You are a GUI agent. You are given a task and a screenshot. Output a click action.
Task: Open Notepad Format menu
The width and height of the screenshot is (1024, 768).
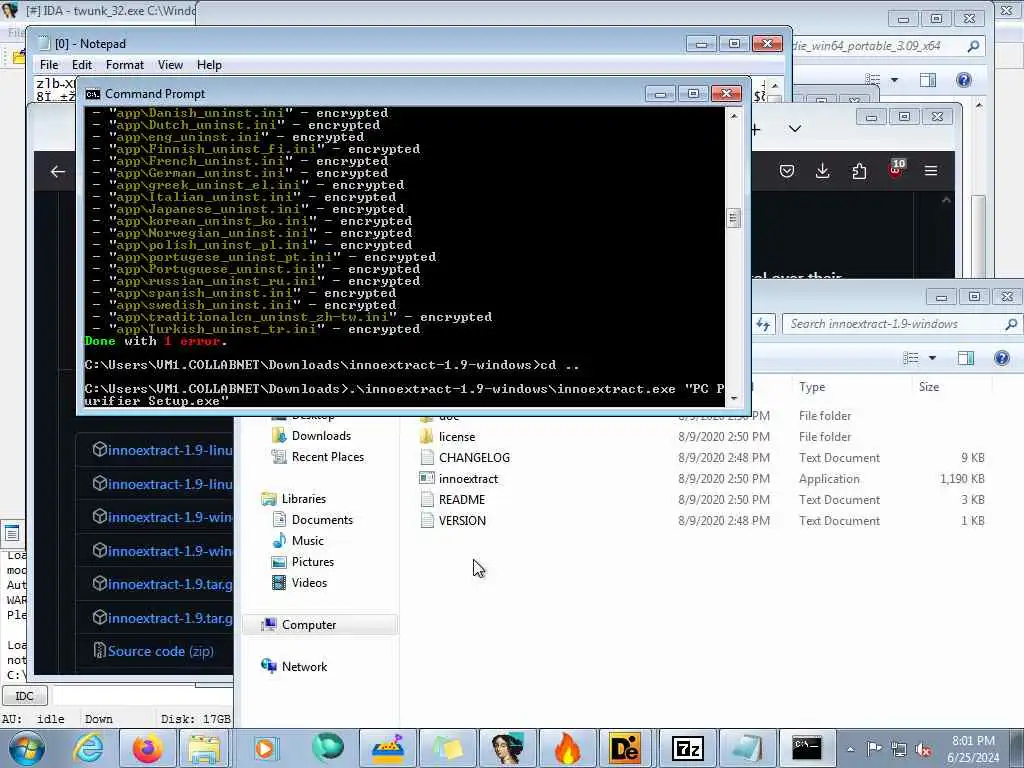coord(125,65)
